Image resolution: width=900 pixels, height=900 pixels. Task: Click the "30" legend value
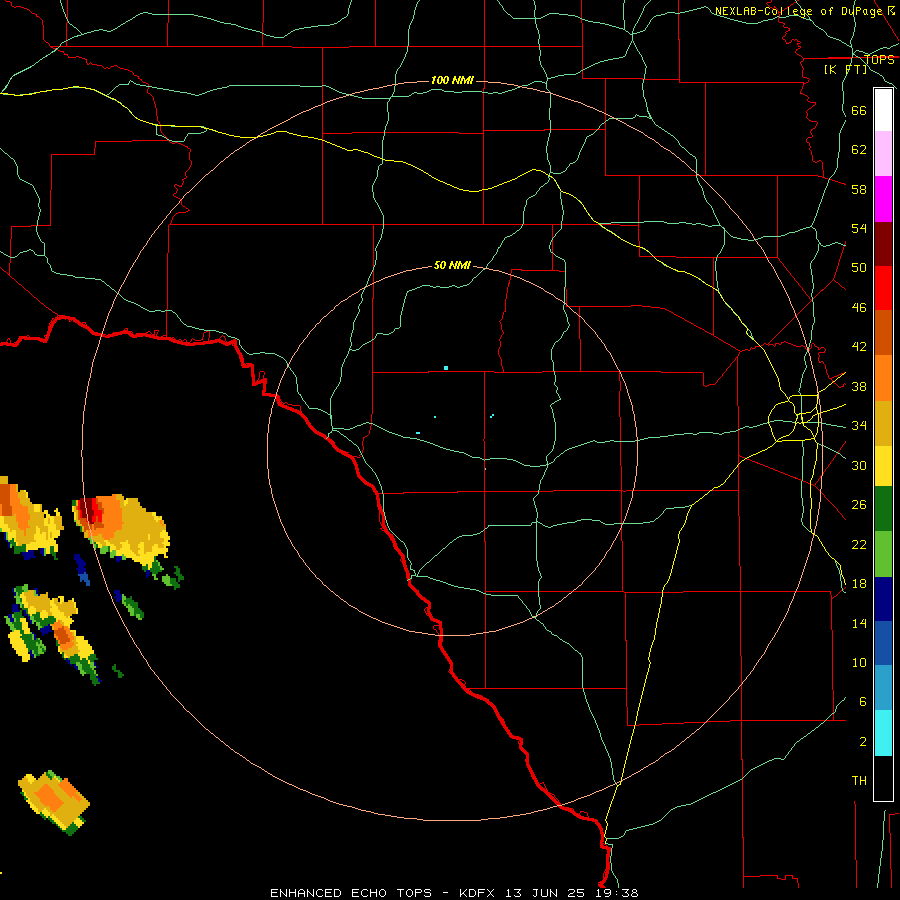pyautogui.click(x=859, y=465)
